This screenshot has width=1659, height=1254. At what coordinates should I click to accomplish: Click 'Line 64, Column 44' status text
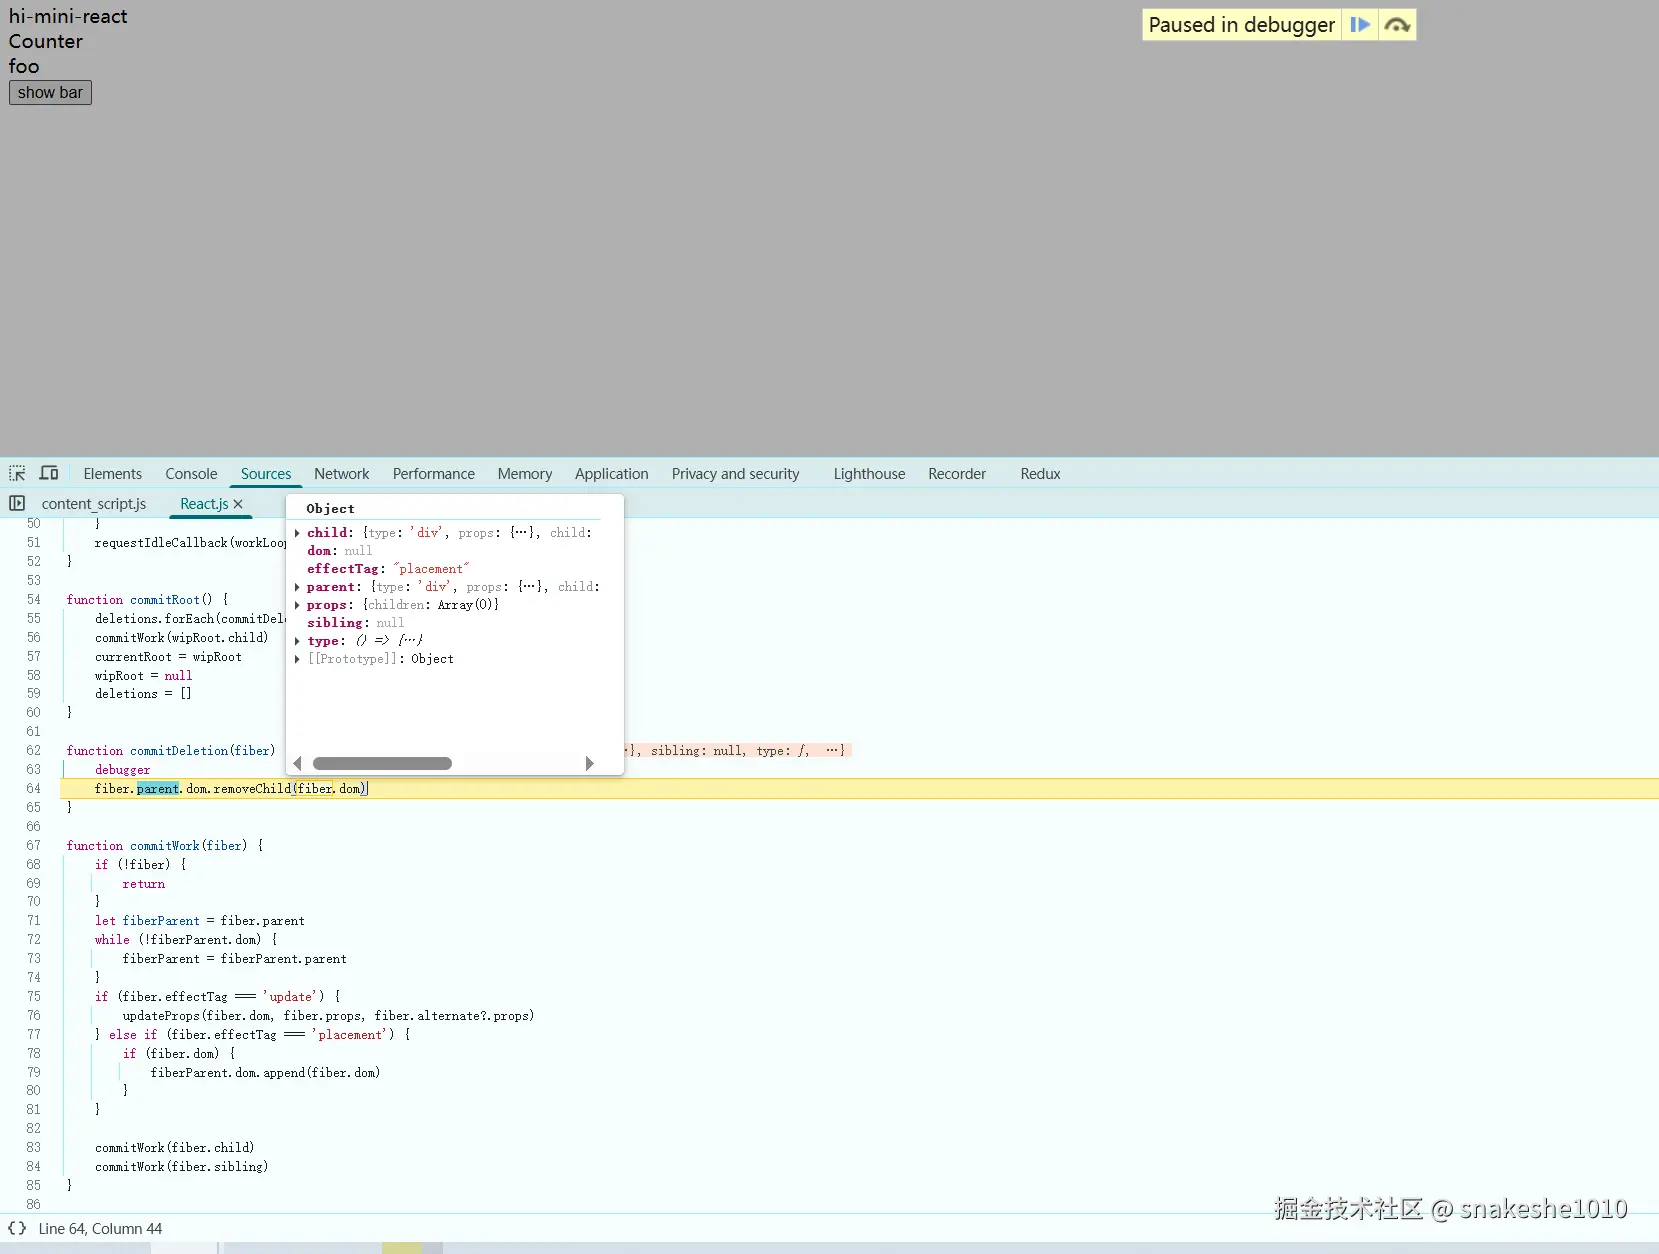[100, 1229]
